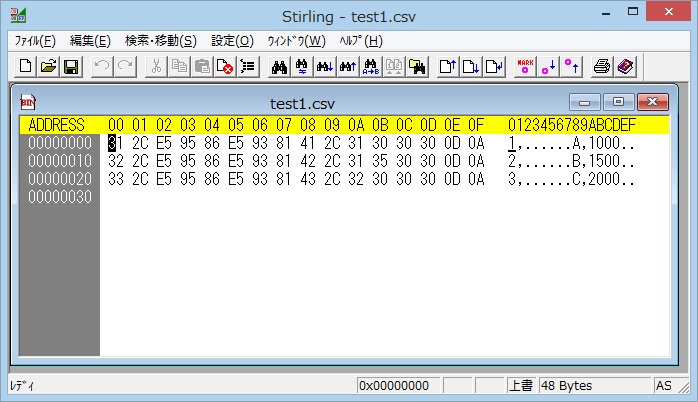Click the 0x00000000 status bar field

pos(398,386)
